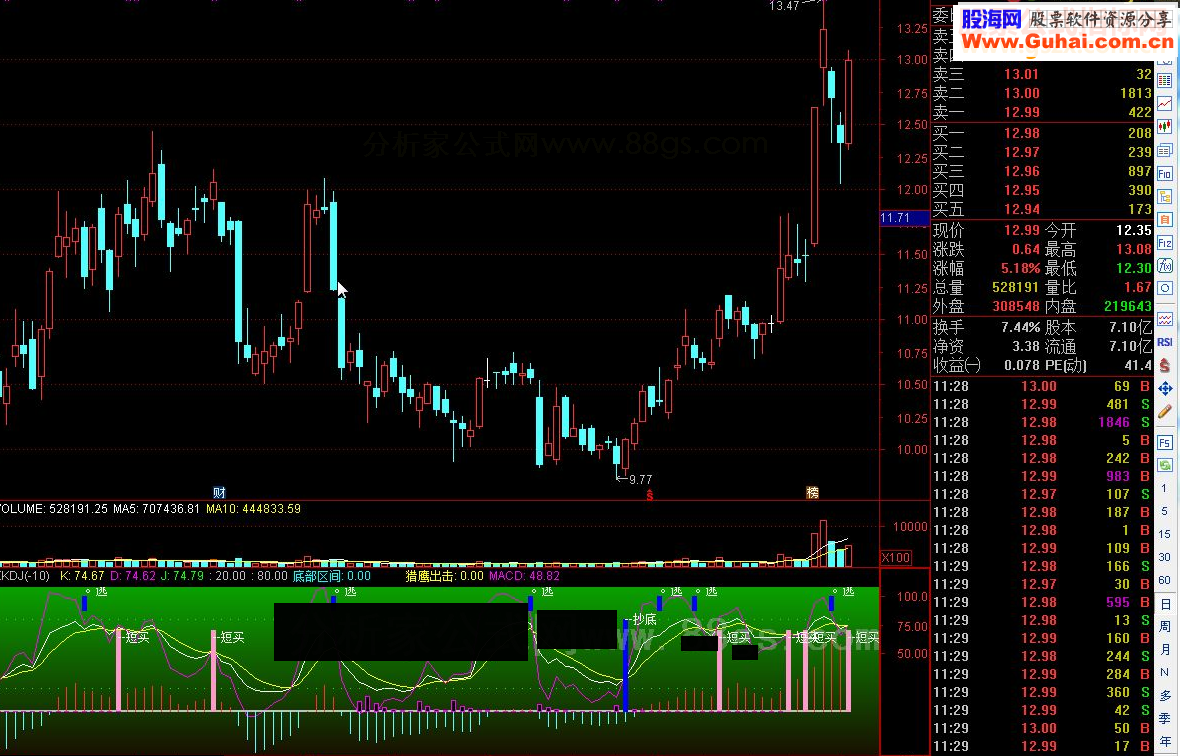Screen dimensions: 1180x756
Task: Click the 买四 12.95 bid row
Action: [x=1042, y=190]
